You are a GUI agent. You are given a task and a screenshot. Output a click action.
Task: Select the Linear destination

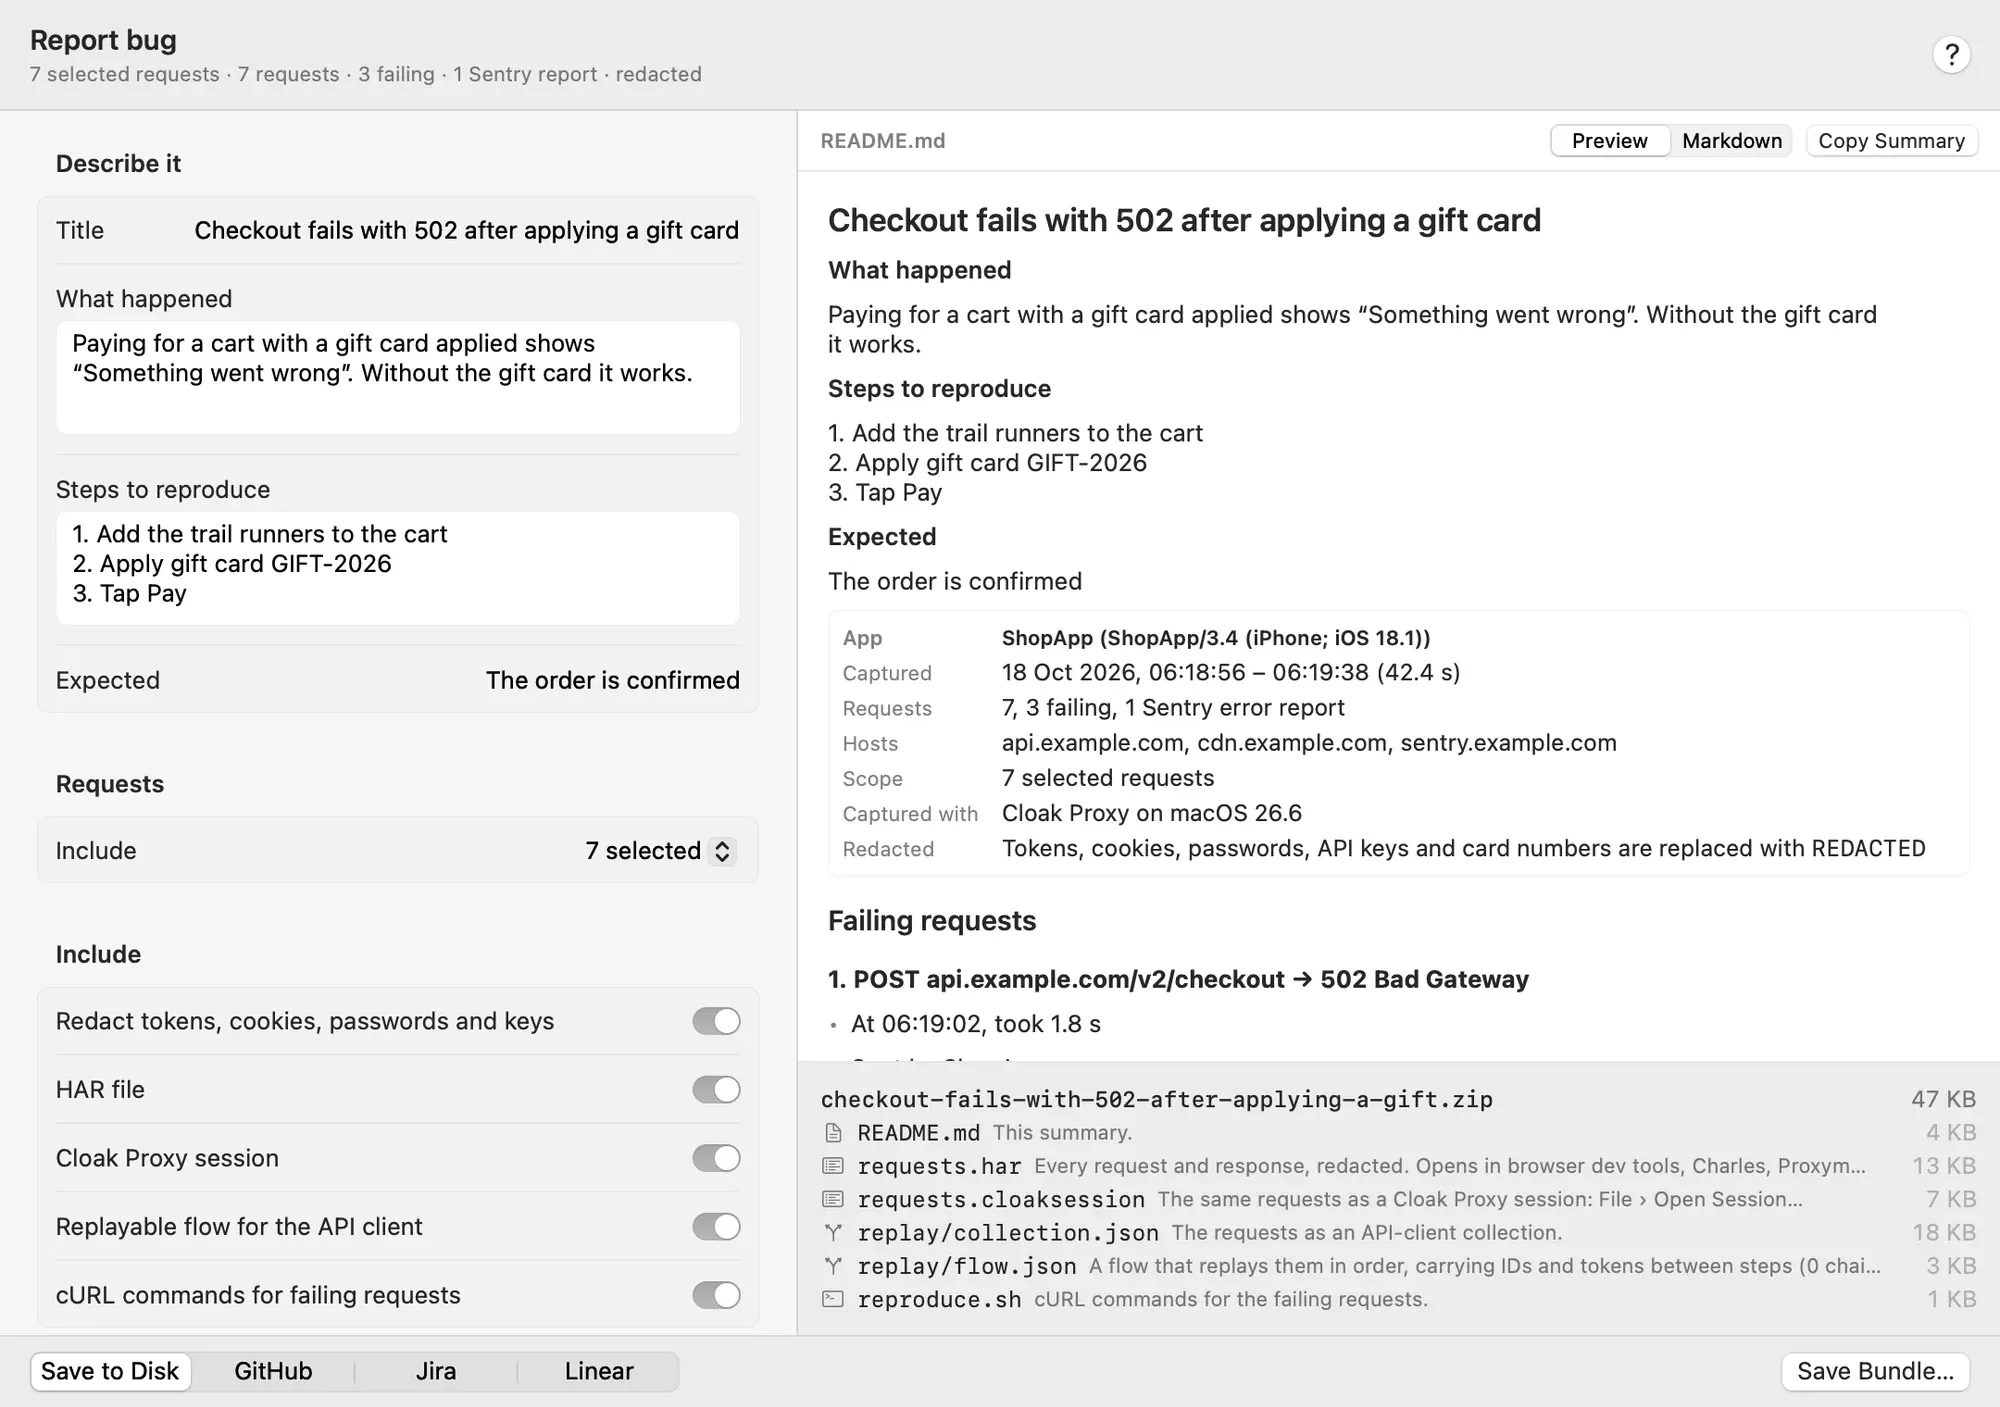pyautogui.click(x=599, y=1371)
